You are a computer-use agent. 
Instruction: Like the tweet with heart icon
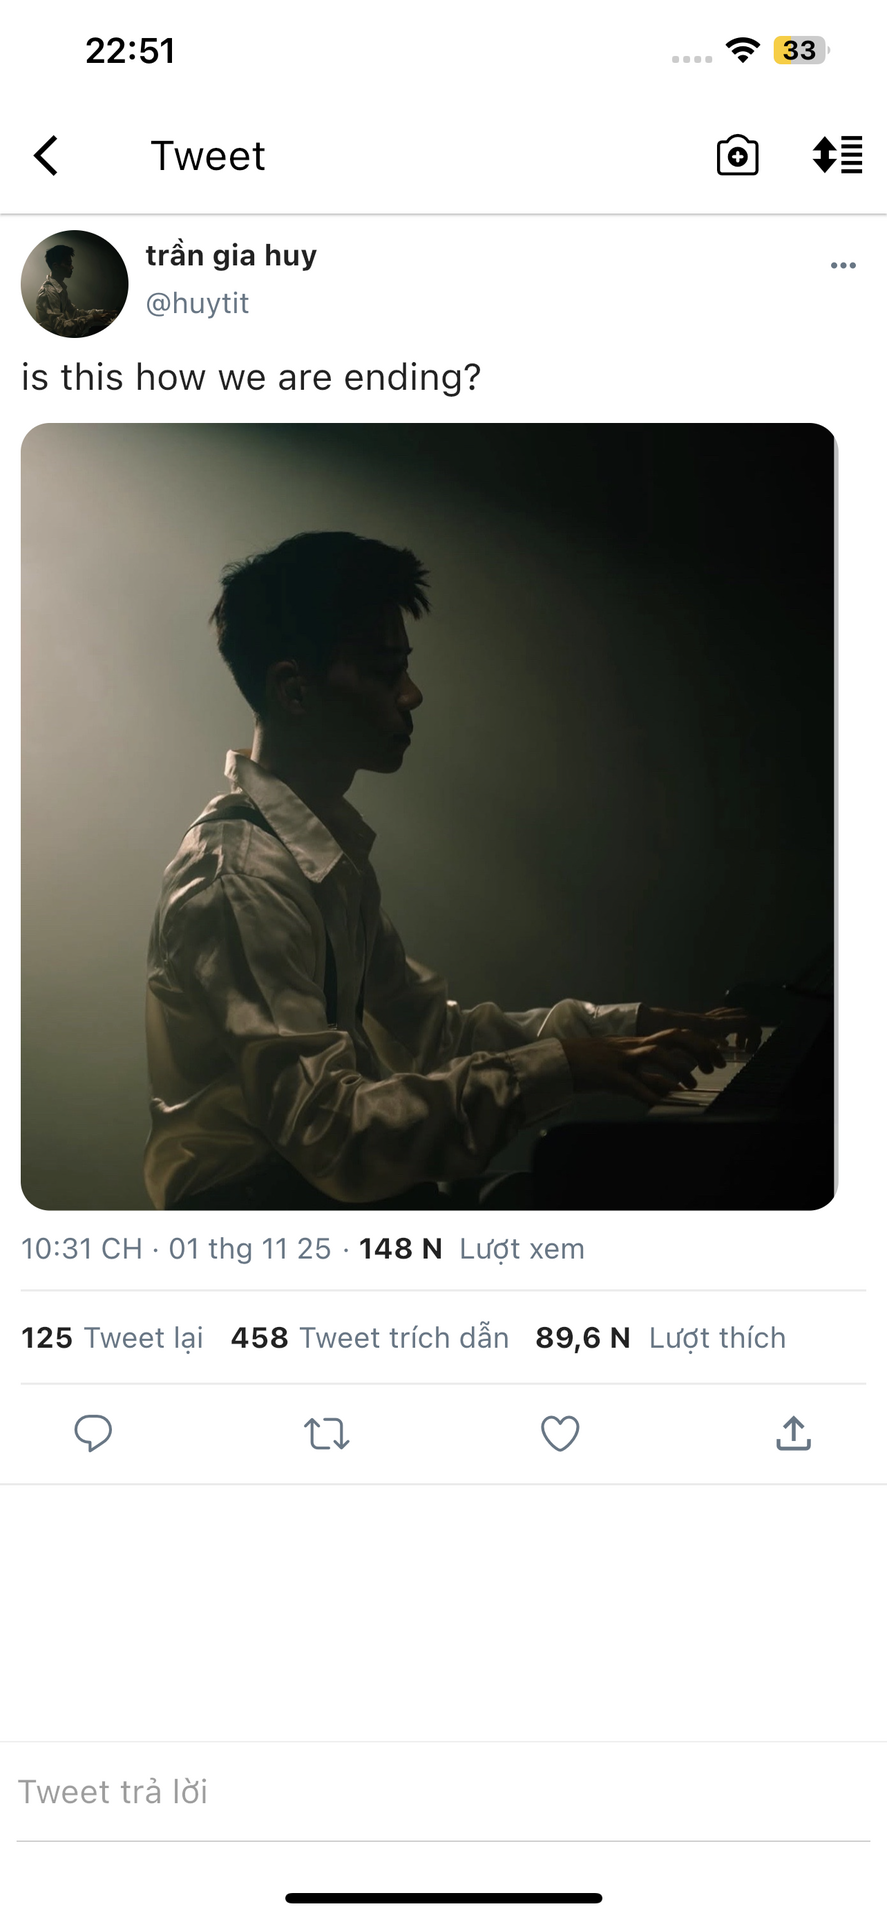pos(560,1433)
